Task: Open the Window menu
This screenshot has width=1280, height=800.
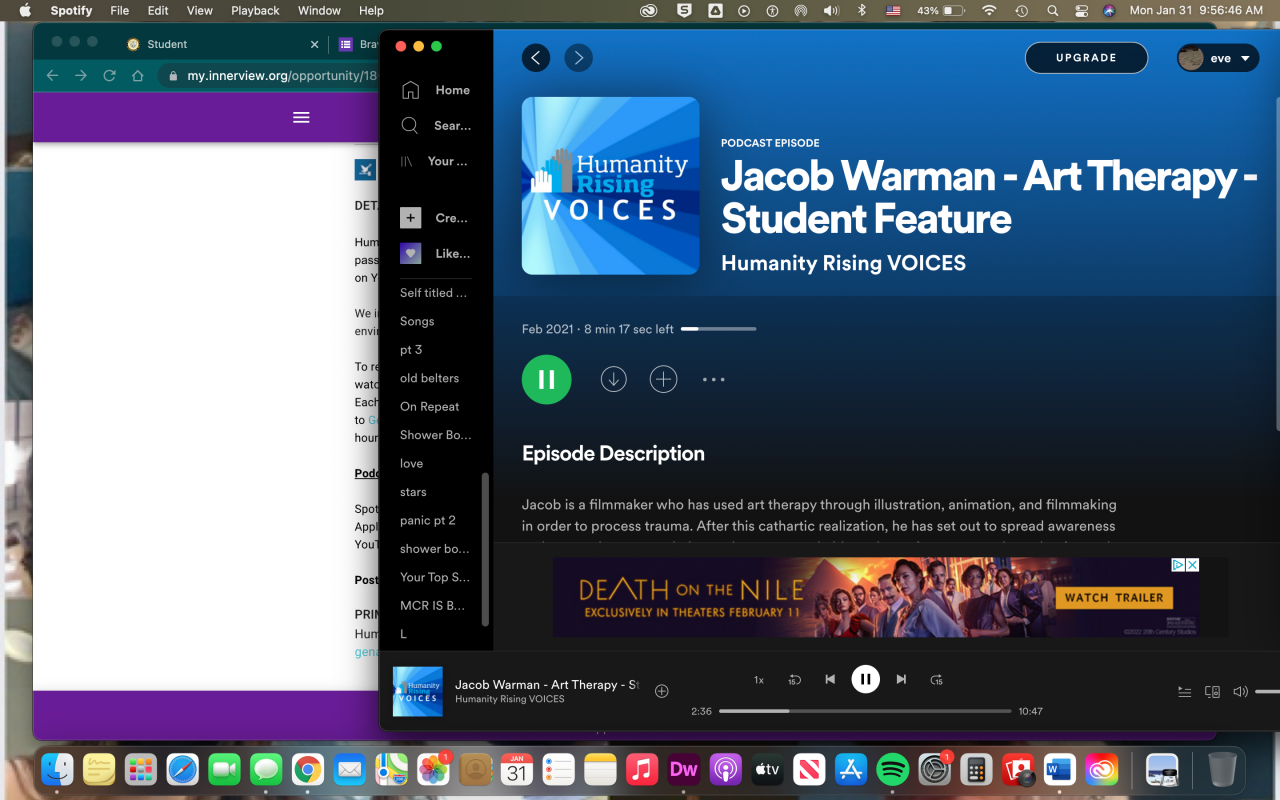Action: click(319, 11)
